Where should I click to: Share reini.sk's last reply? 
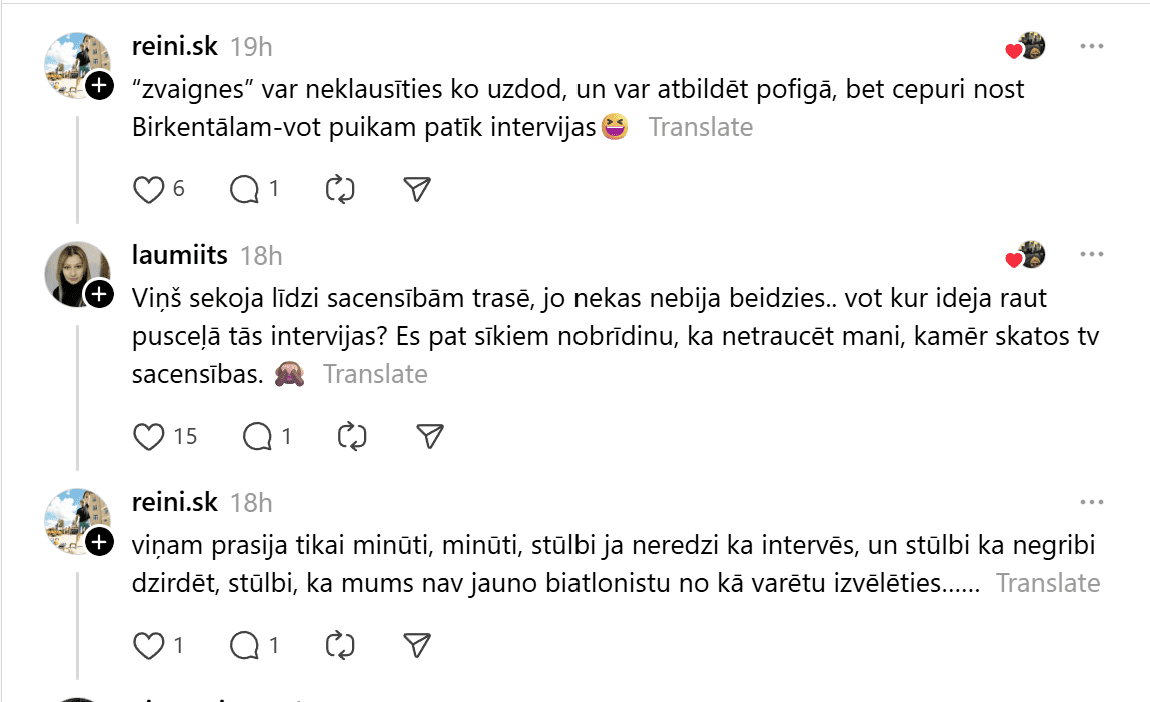(x=417, y=646)
